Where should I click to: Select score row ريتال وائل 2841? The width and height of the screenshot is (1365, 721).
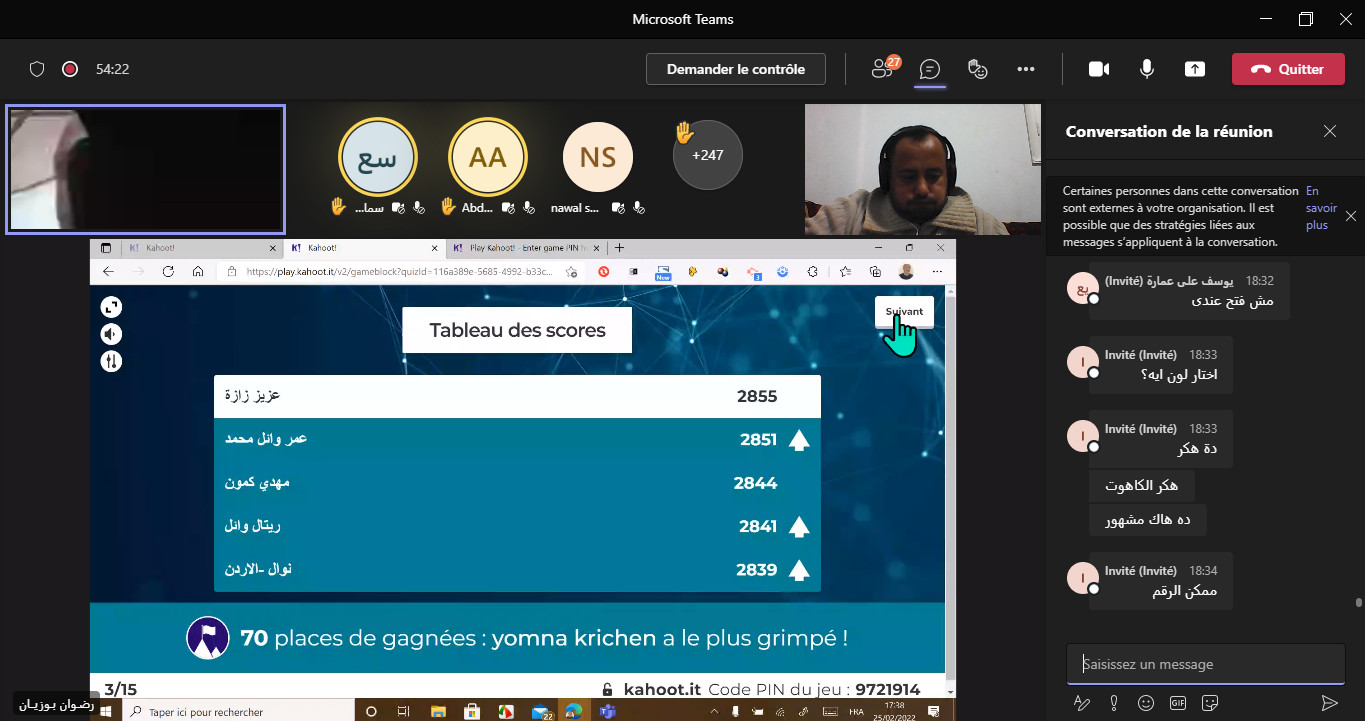[517, 526]
